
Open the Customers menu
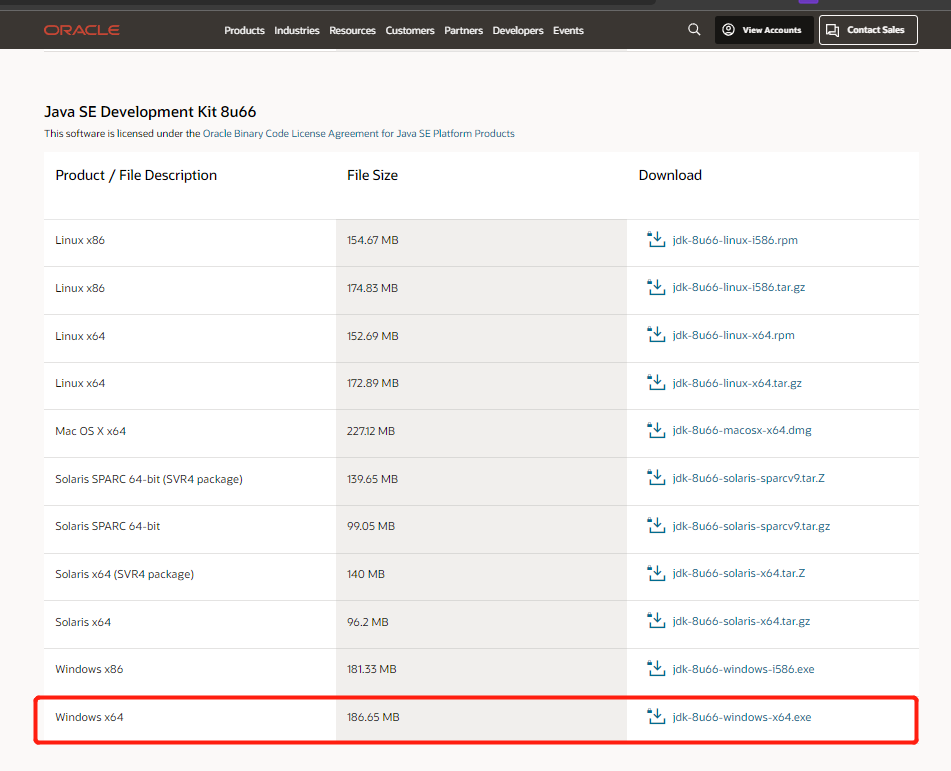click(410, 30)
